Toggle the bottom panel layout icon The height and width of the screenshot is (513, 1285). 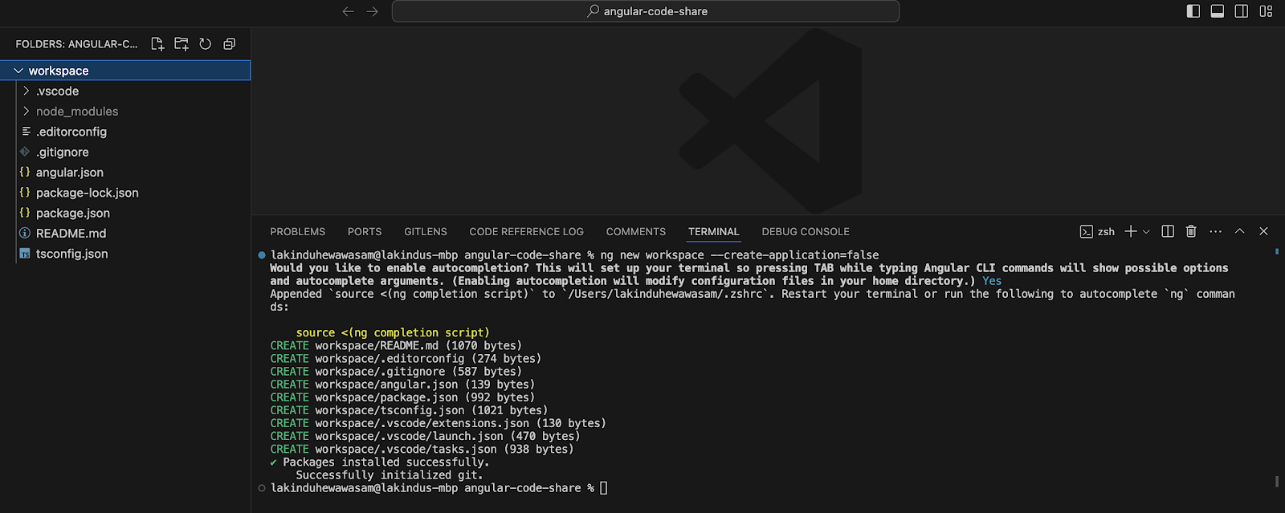(x=1217, y=11)
